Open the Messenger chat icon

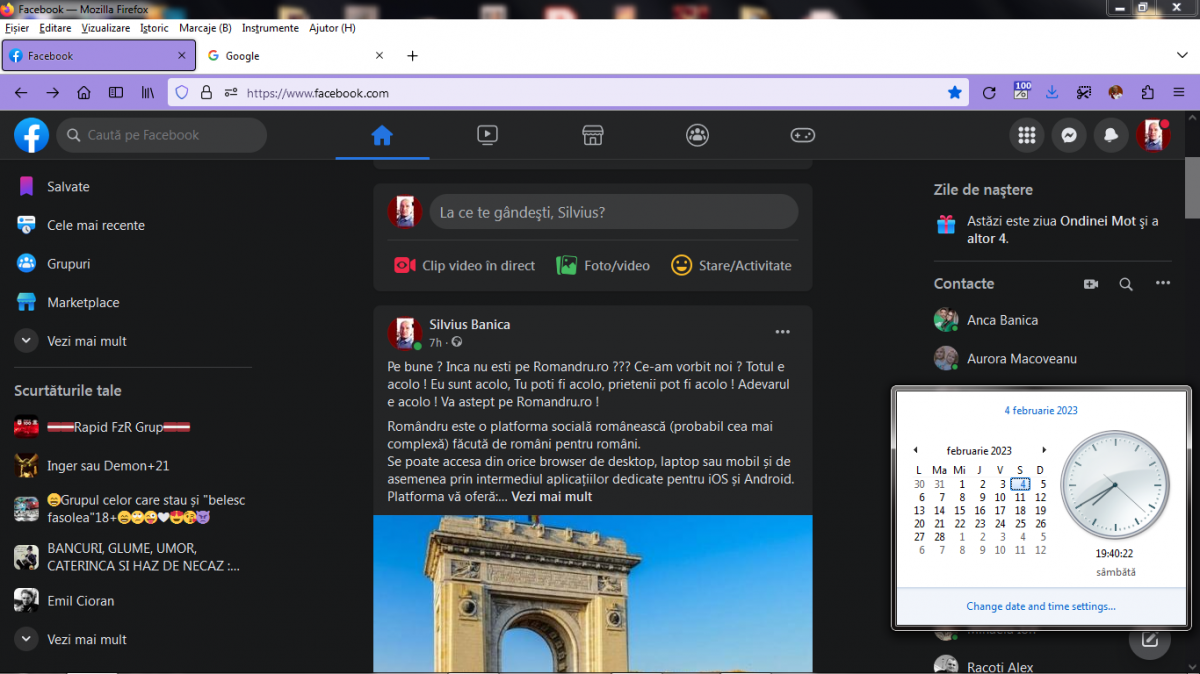pyautogui.click(x=1068, y=136)
